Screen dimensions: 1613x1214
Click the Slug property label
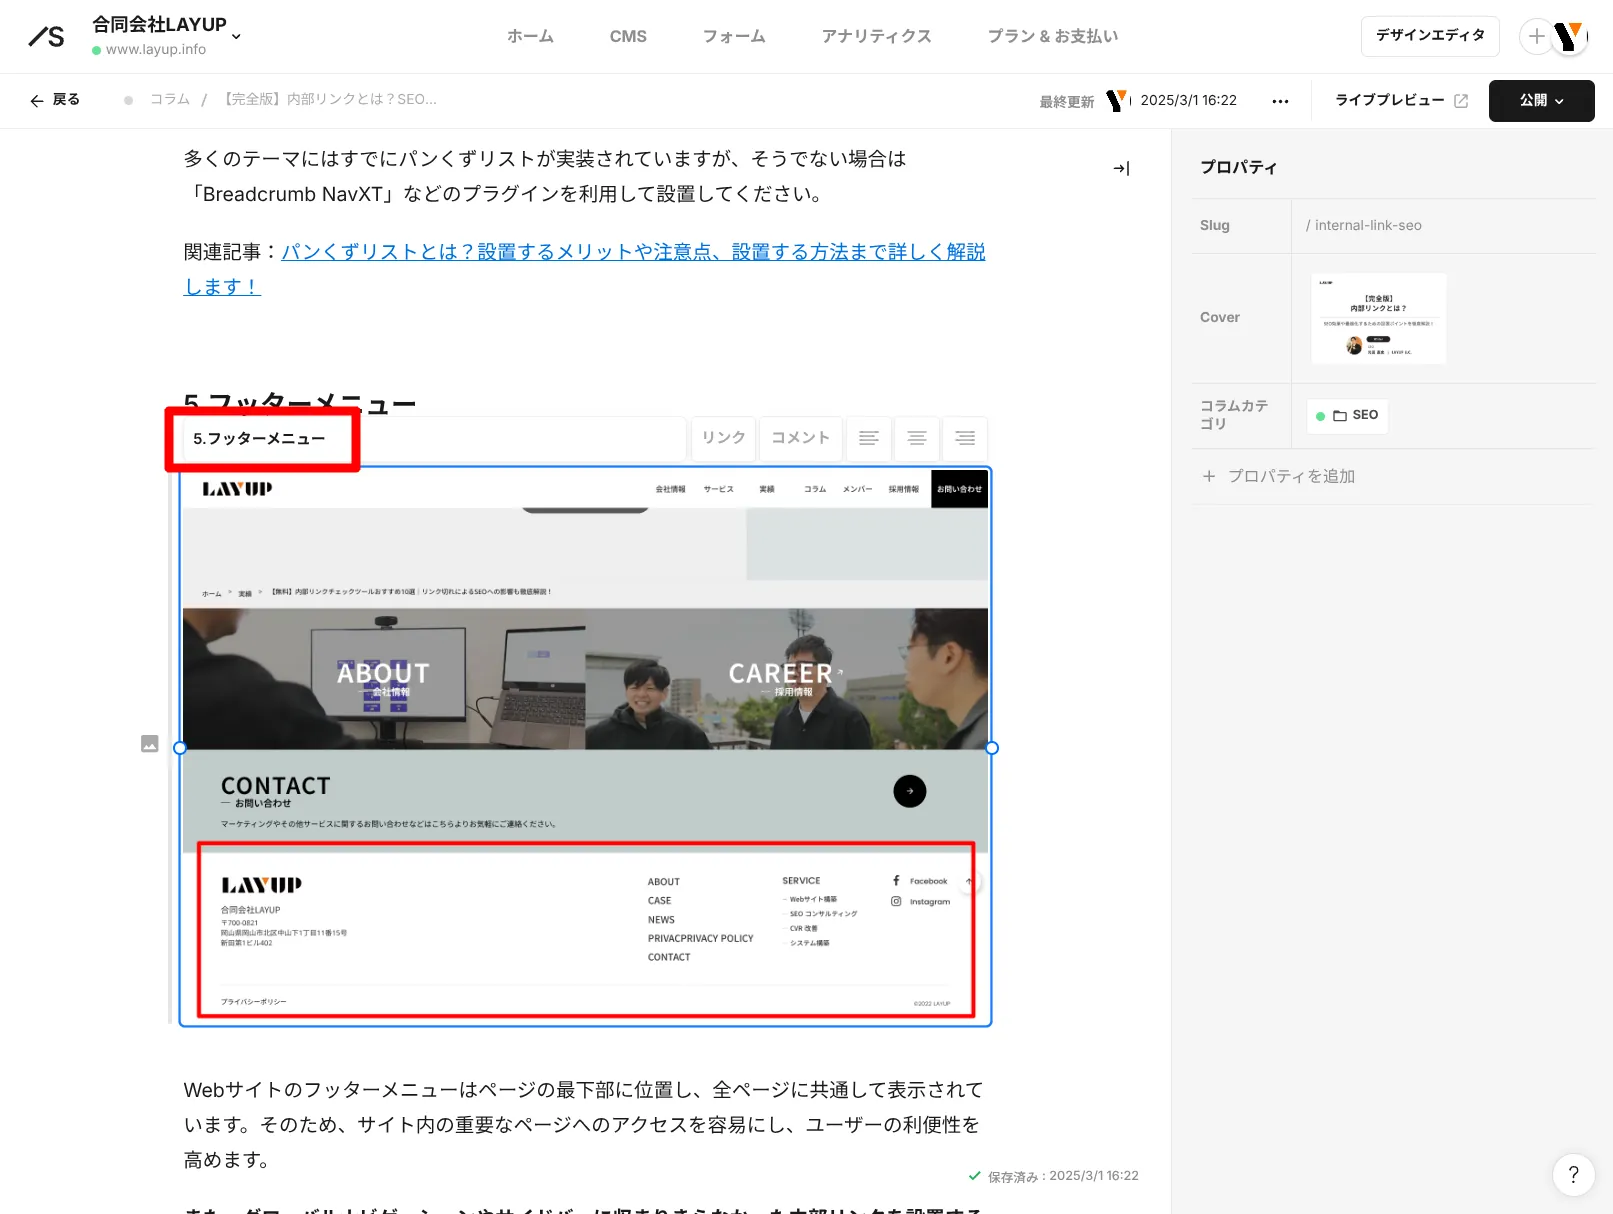coord(1215,225)
